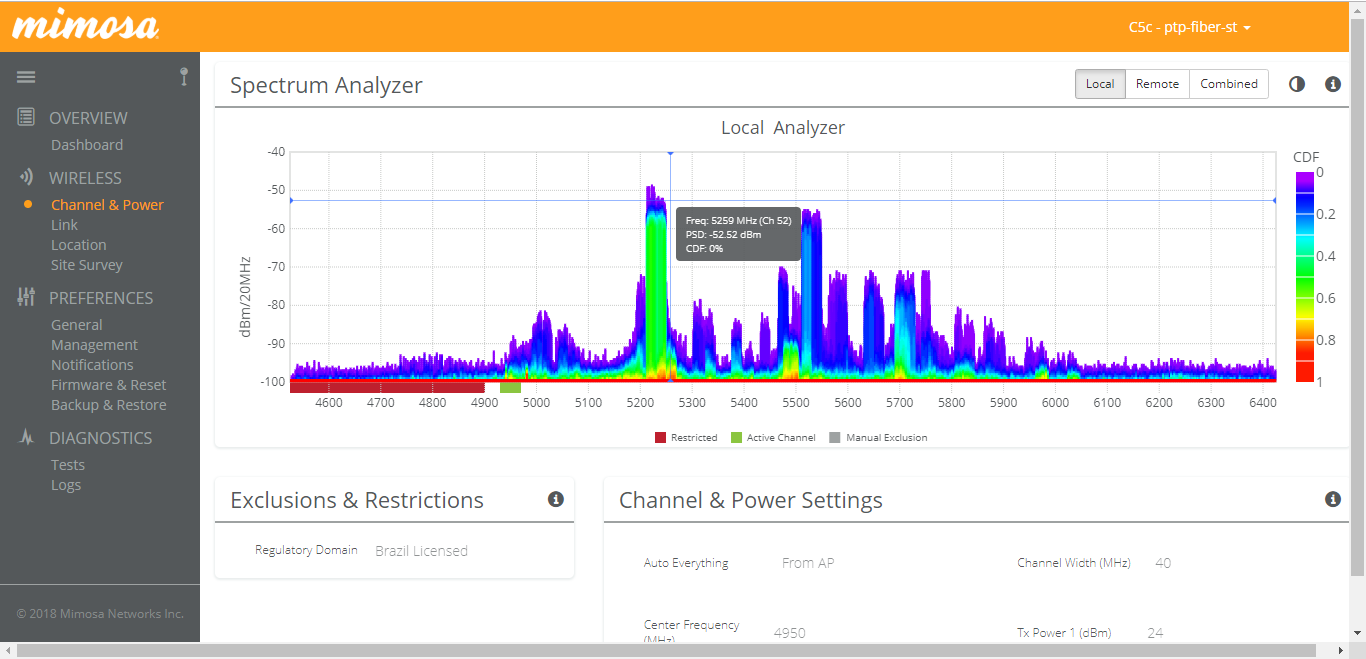
Task: Open the Site Survey page
Action: 87,265
